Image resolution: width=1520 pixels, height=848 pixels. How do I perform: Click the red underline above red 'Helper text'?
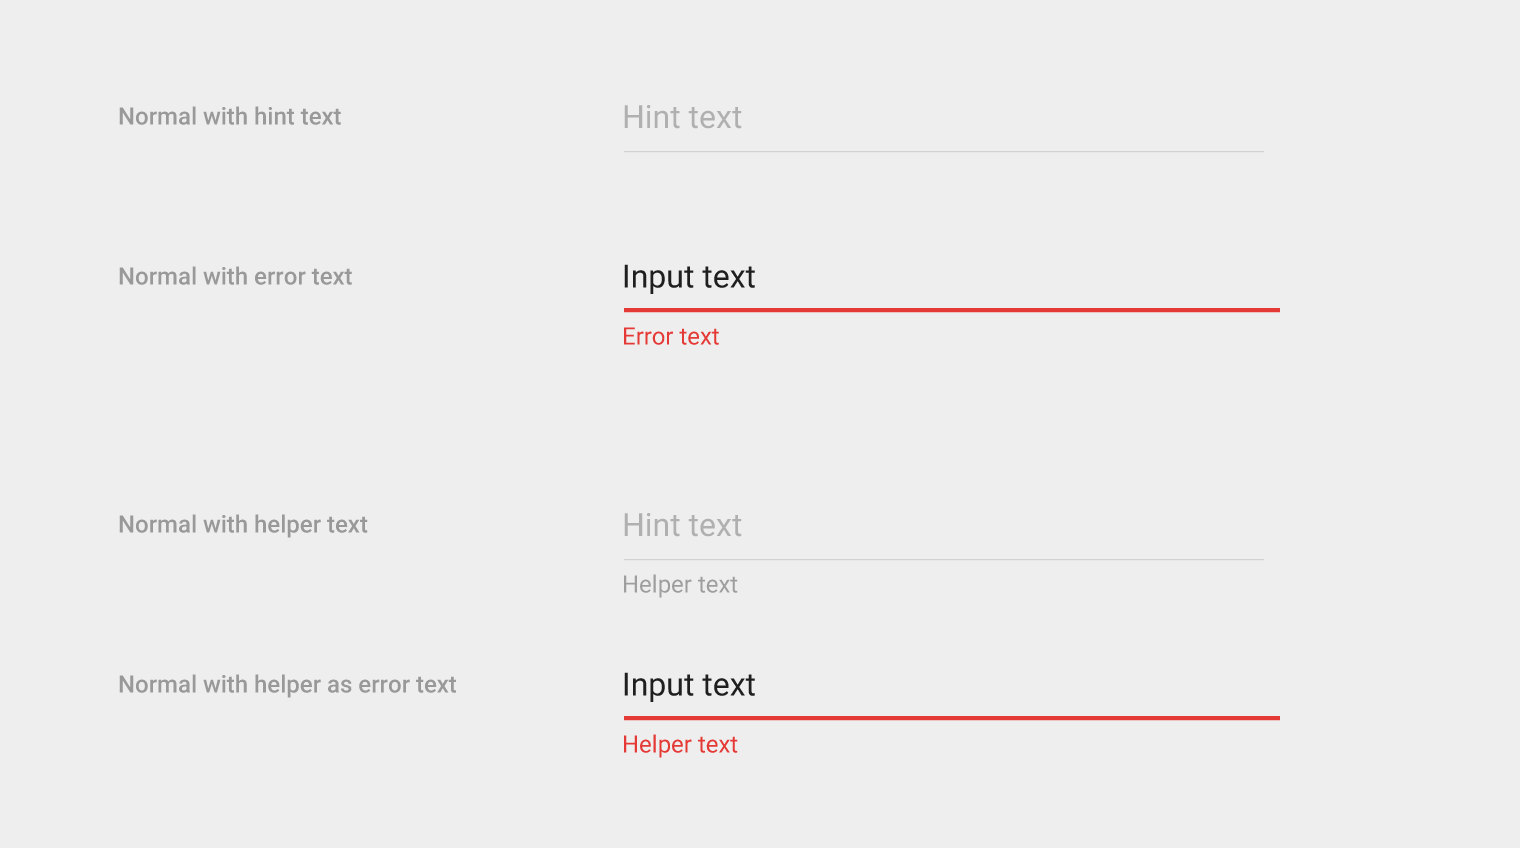pos(950,718)
